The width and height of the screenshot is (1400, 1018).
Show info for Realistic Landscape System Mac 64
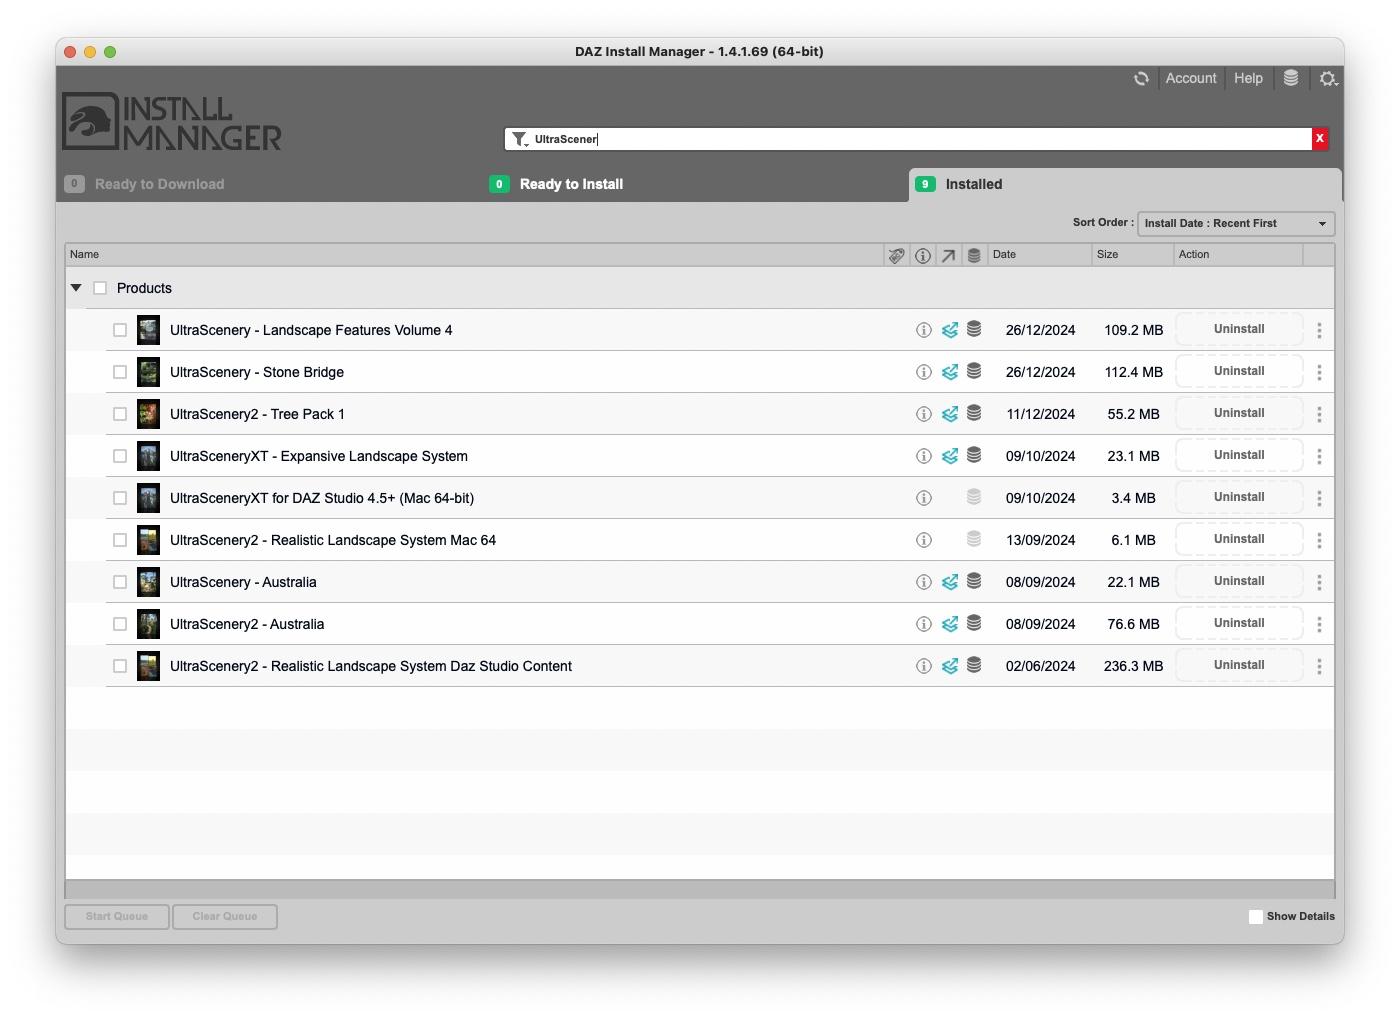pyautogui.click(x=924, y=540)
